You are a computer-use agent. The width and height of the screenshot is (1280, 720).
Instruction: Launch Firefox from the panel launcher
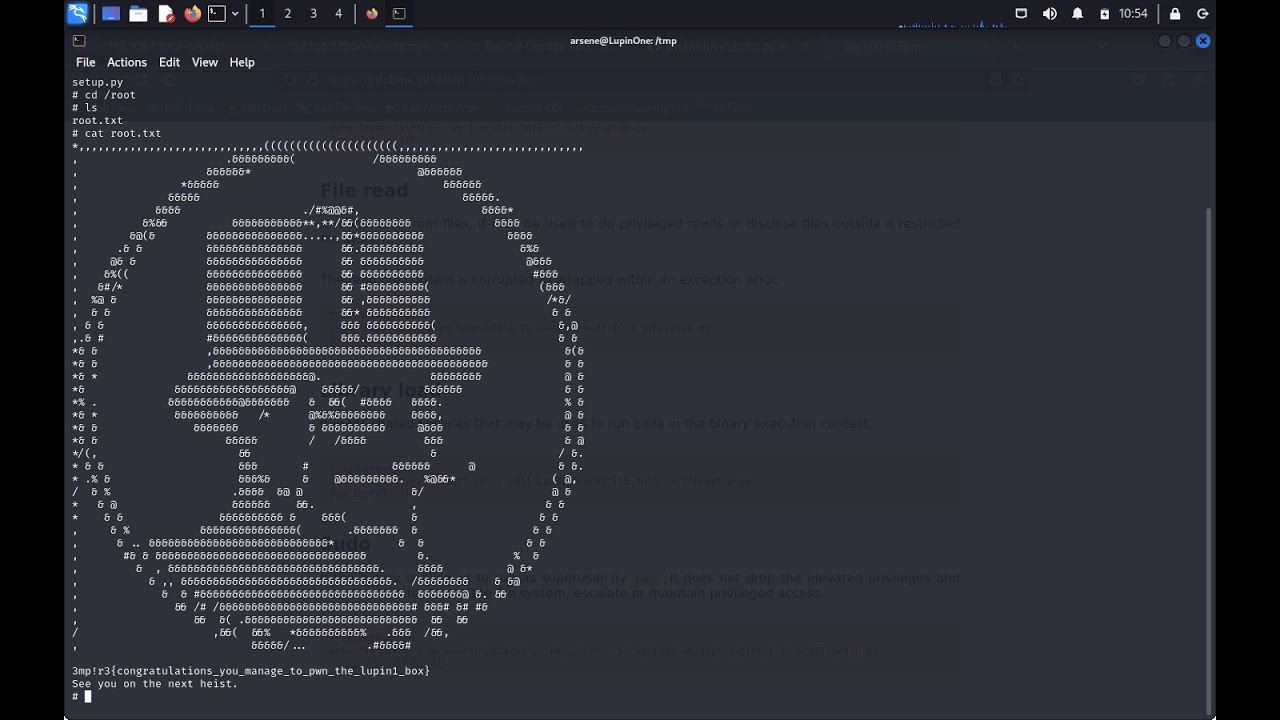click(192, 14)
